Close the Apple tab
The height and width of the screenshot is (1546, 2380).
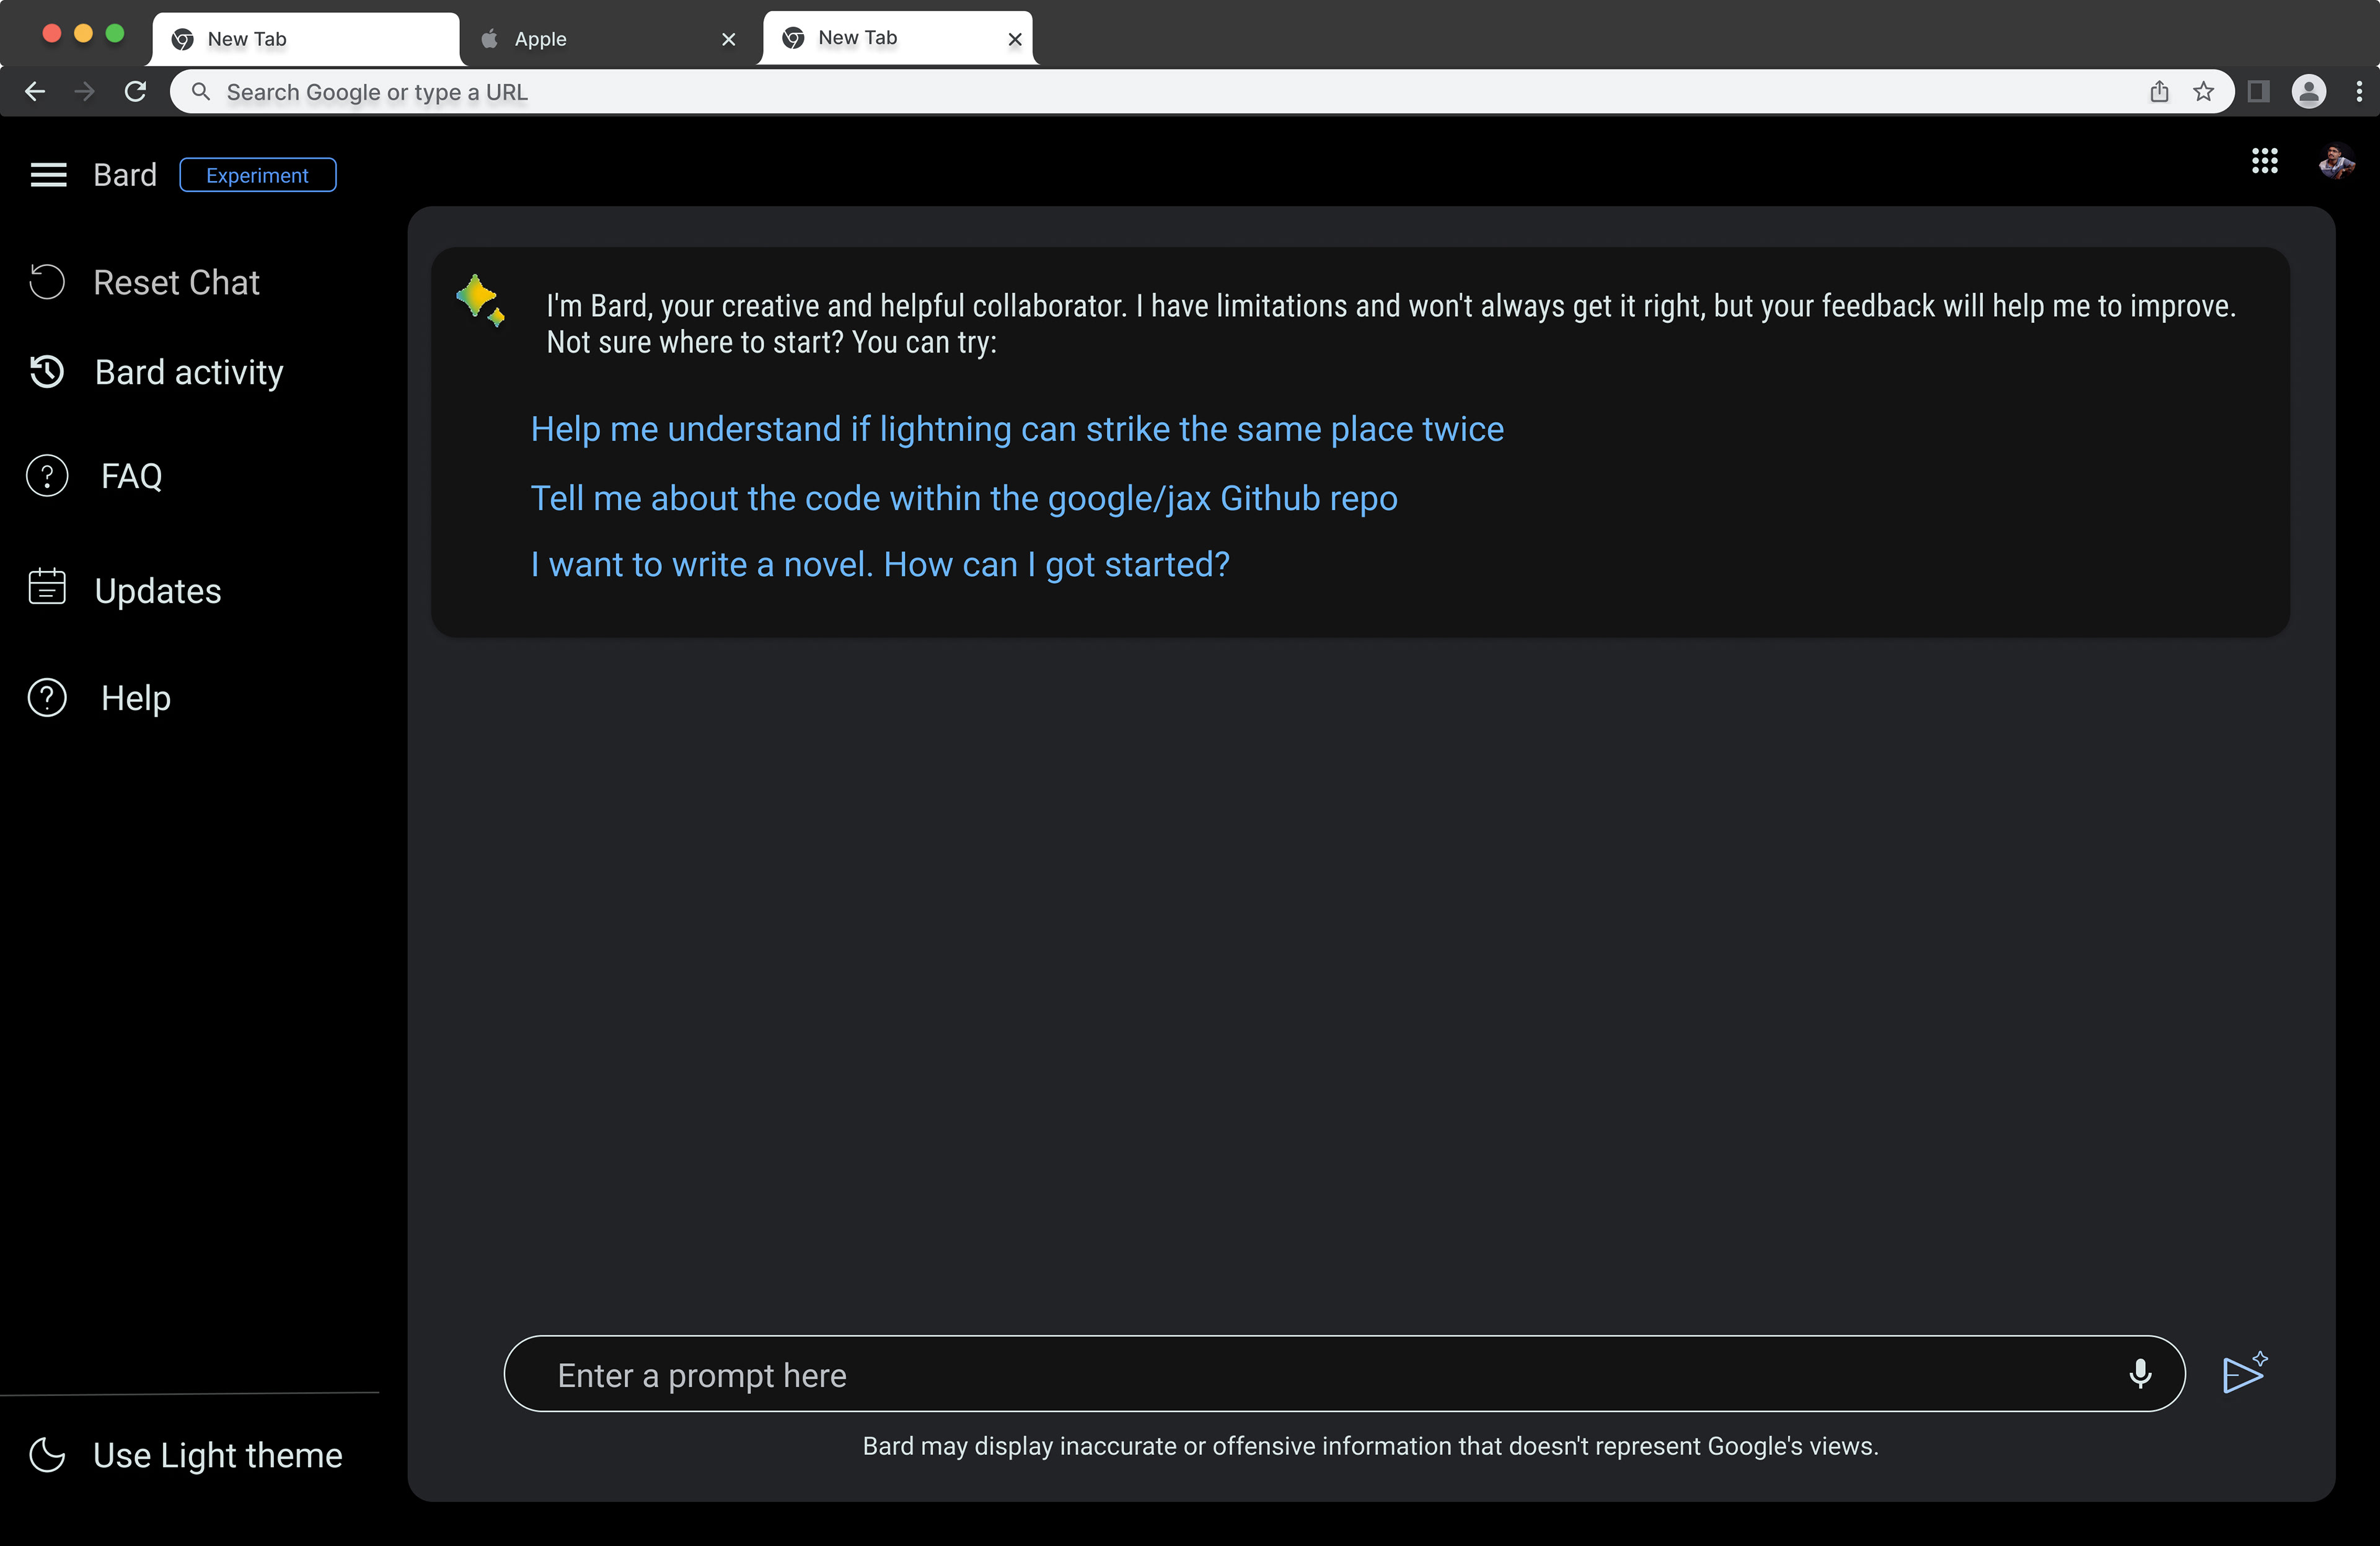click(728, 39)
